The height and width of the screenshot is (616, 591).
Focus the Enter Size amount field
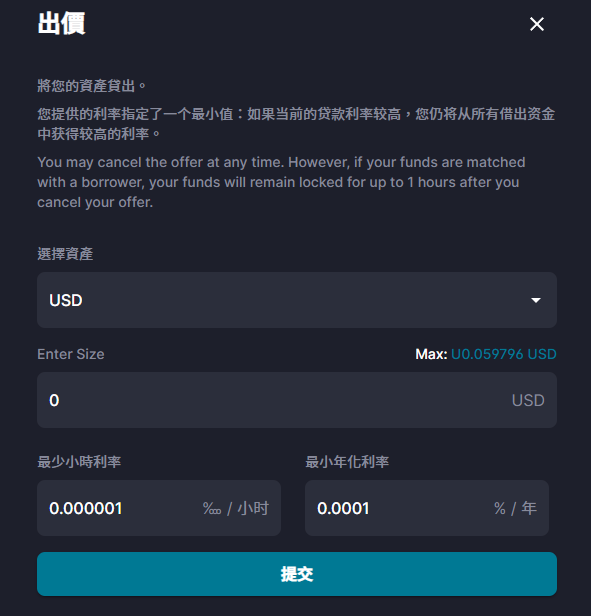(297, 400)
